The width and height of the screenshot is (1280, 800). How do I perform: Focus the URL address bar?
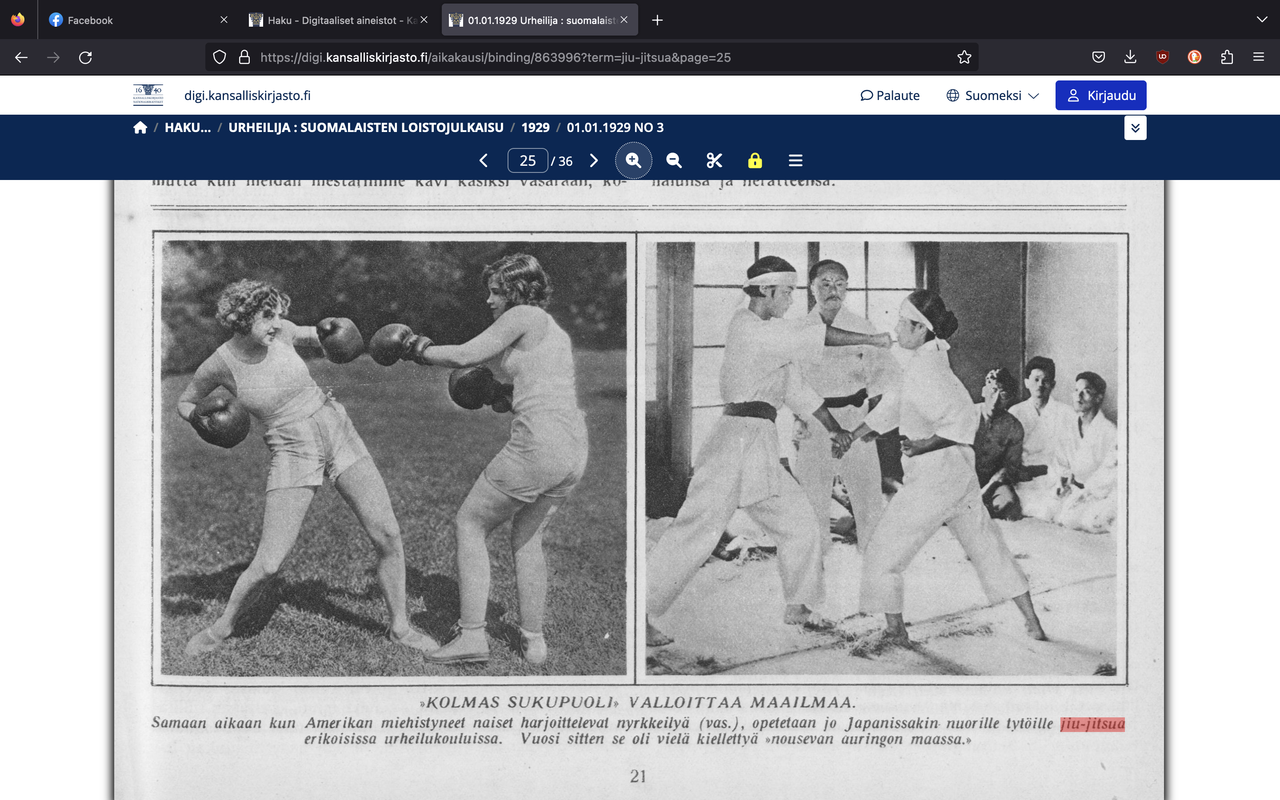(x=592, y=57)
